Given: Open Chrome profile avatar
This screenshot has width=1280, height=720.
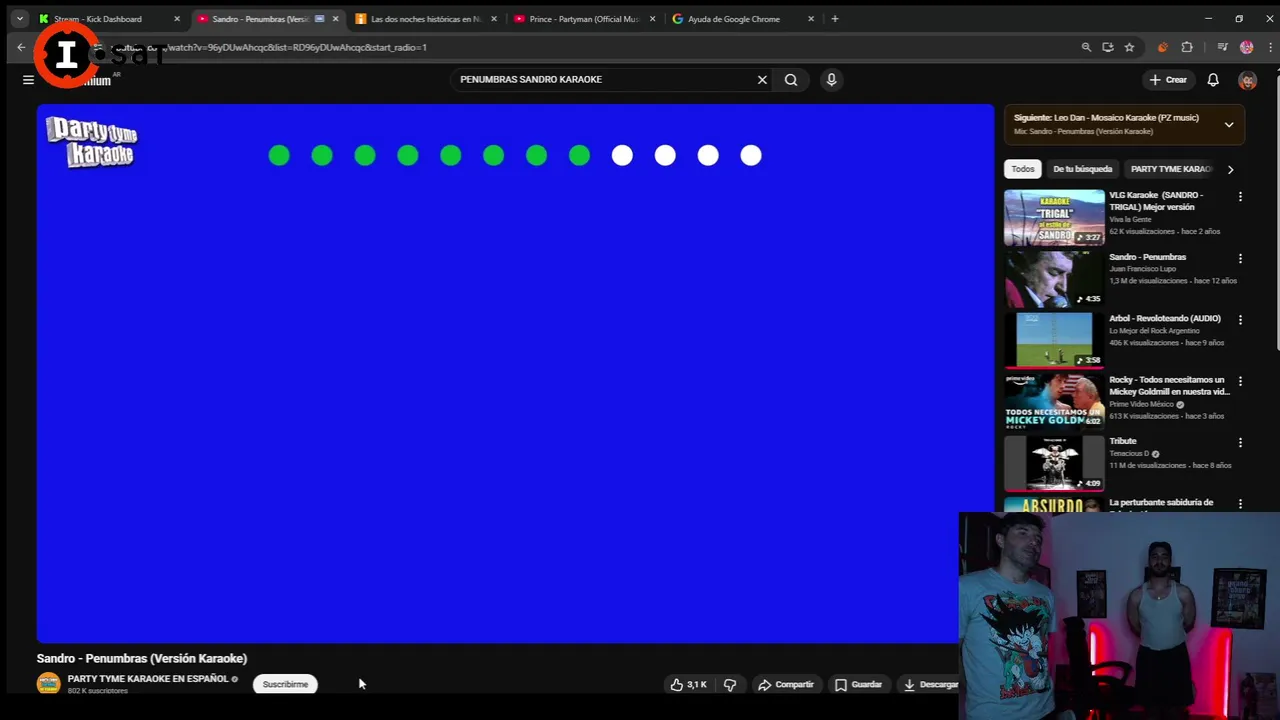Looking at the screenshot, I should tap(1246, 47).
